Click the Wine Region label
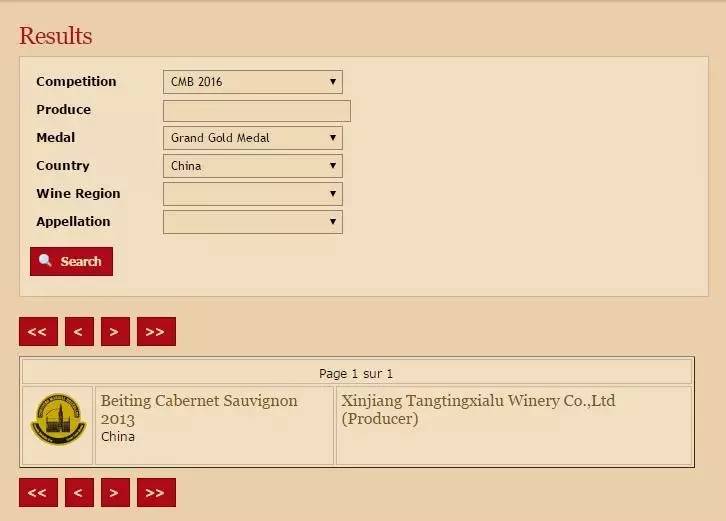The image size is (726, 521). point(78,194)
